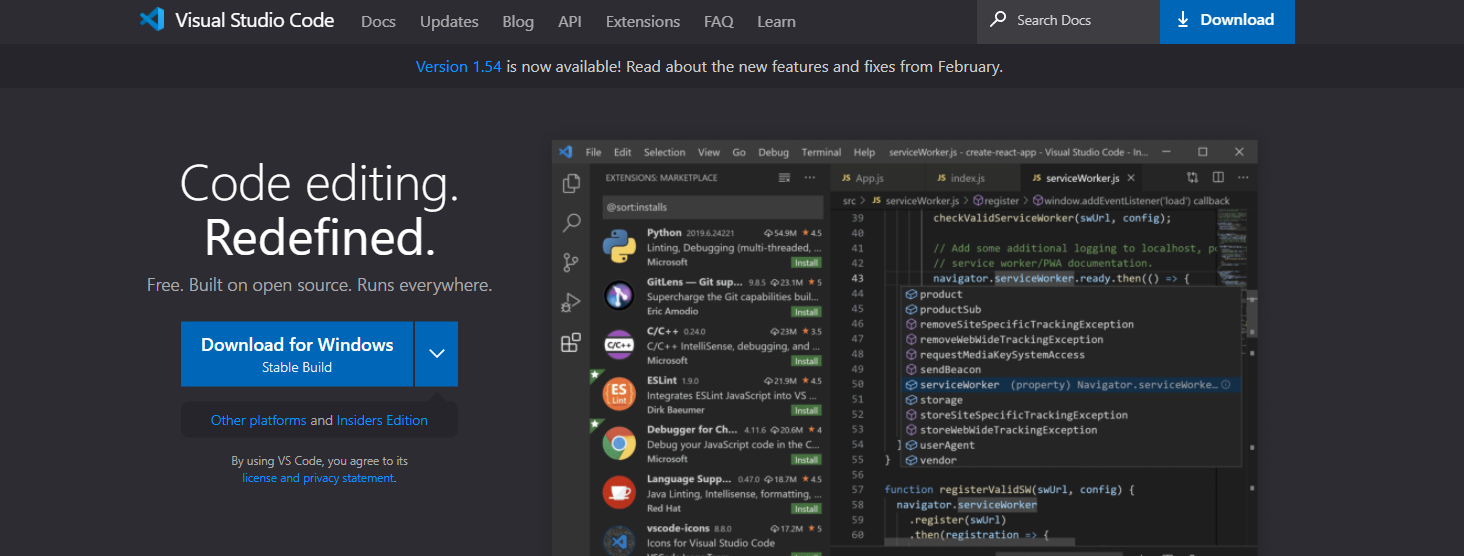The height and width of the screenshot is (556, 1464).
Task: Open the Insiders Edition link
Action: click(382, 420)
